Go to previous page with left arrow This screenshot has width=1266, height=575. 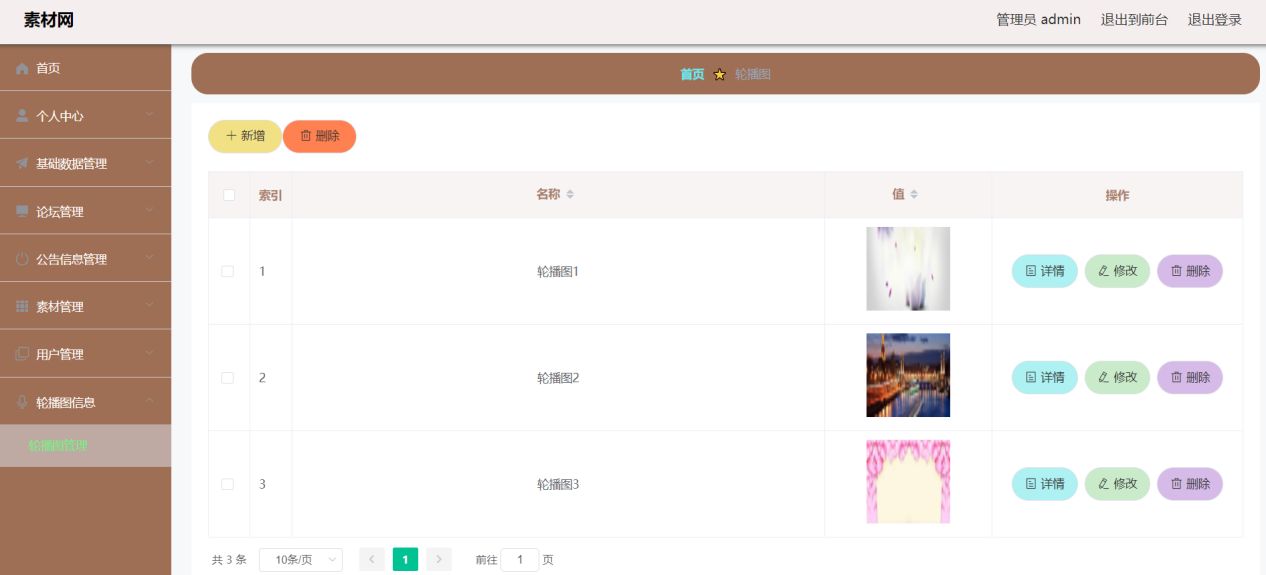click(372, 560)
